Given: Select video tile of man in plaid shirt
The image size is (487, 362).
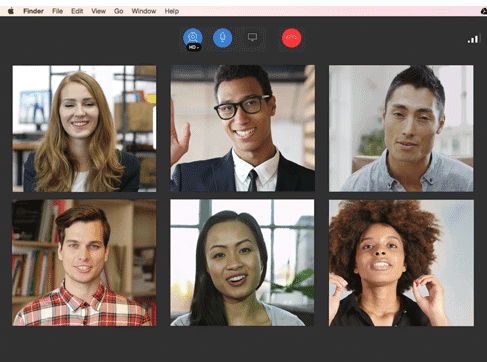Looking at the screenshot, I should (84, 263).
